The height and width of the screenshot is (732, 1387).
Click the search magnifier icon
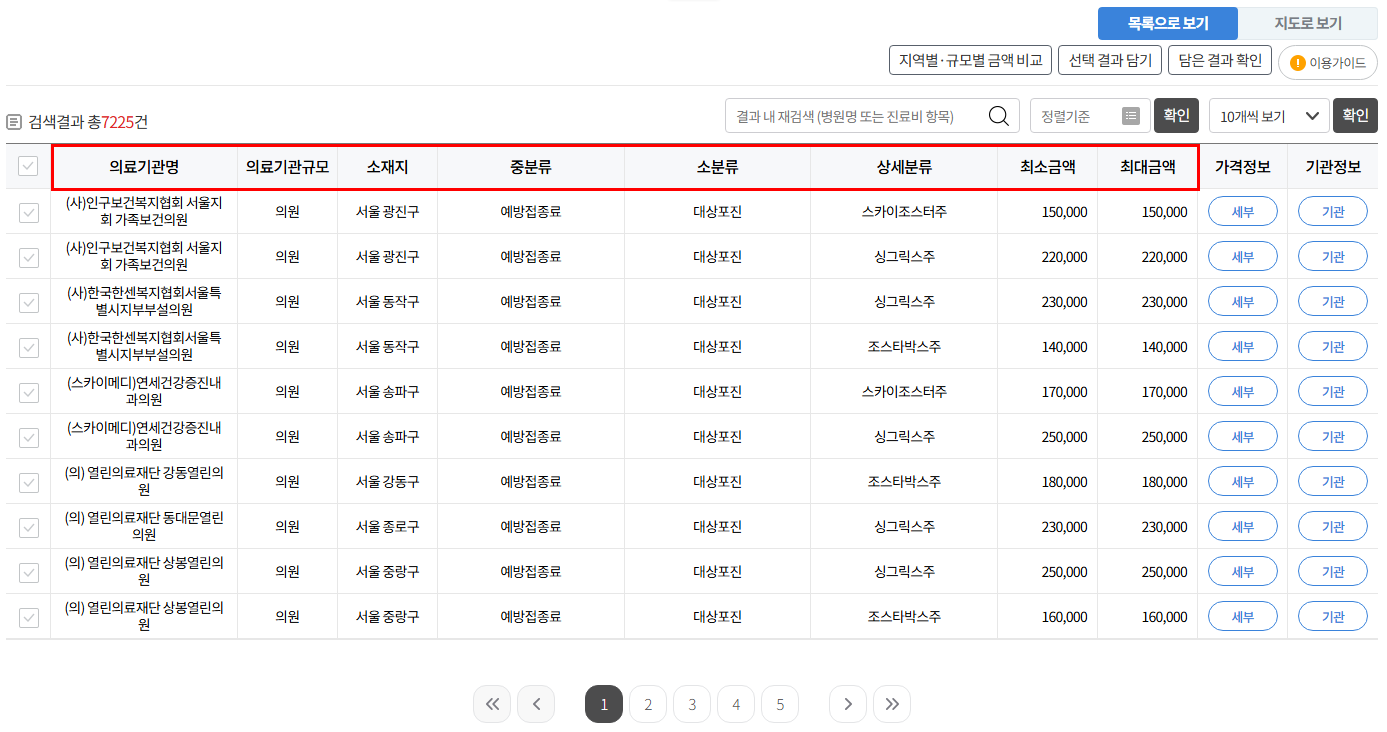[998, 115]
